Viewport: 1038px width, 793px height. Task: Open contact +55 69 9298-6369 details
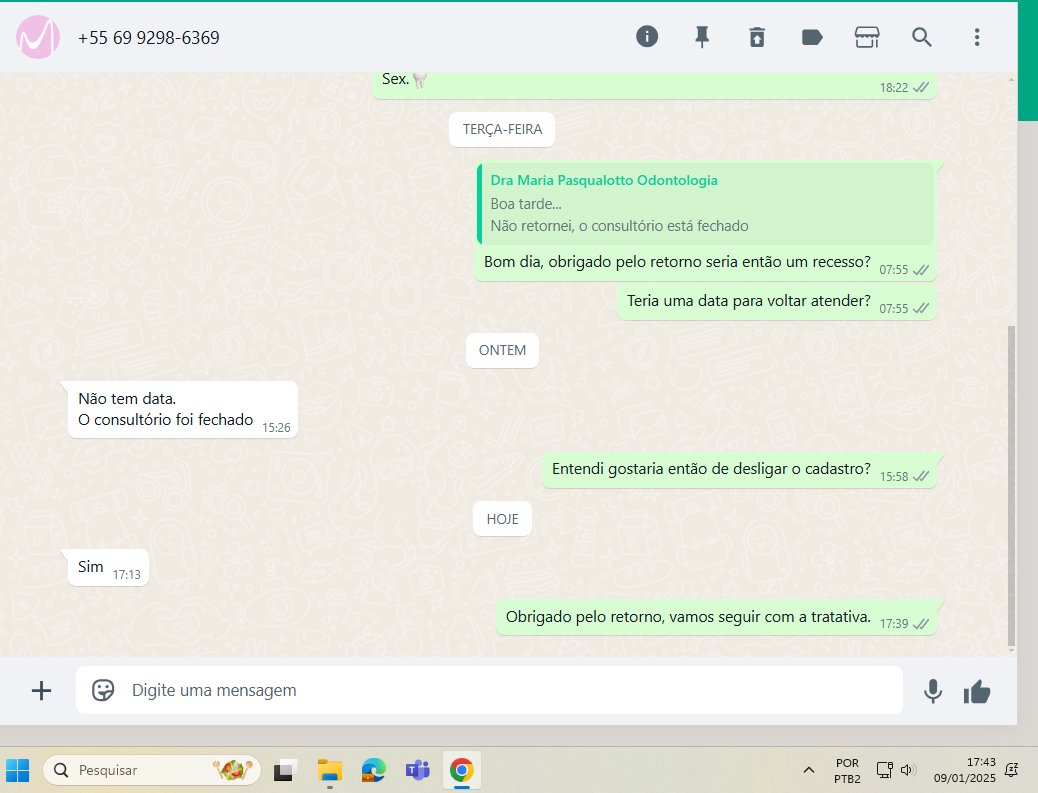point(149,38)
